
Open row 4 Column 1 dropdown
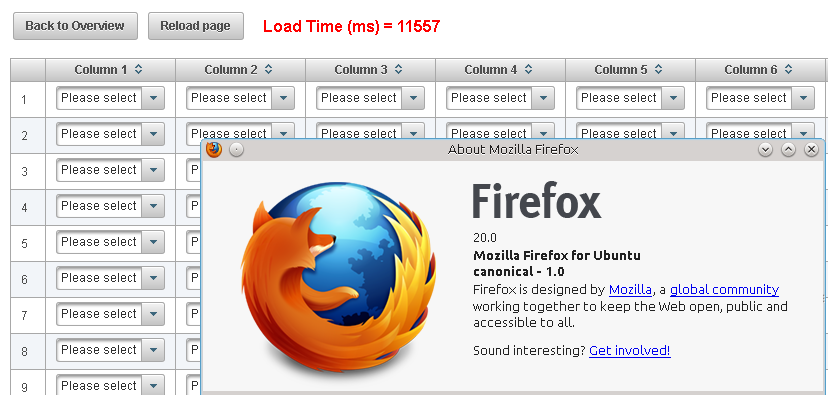[x=110, y=206]
